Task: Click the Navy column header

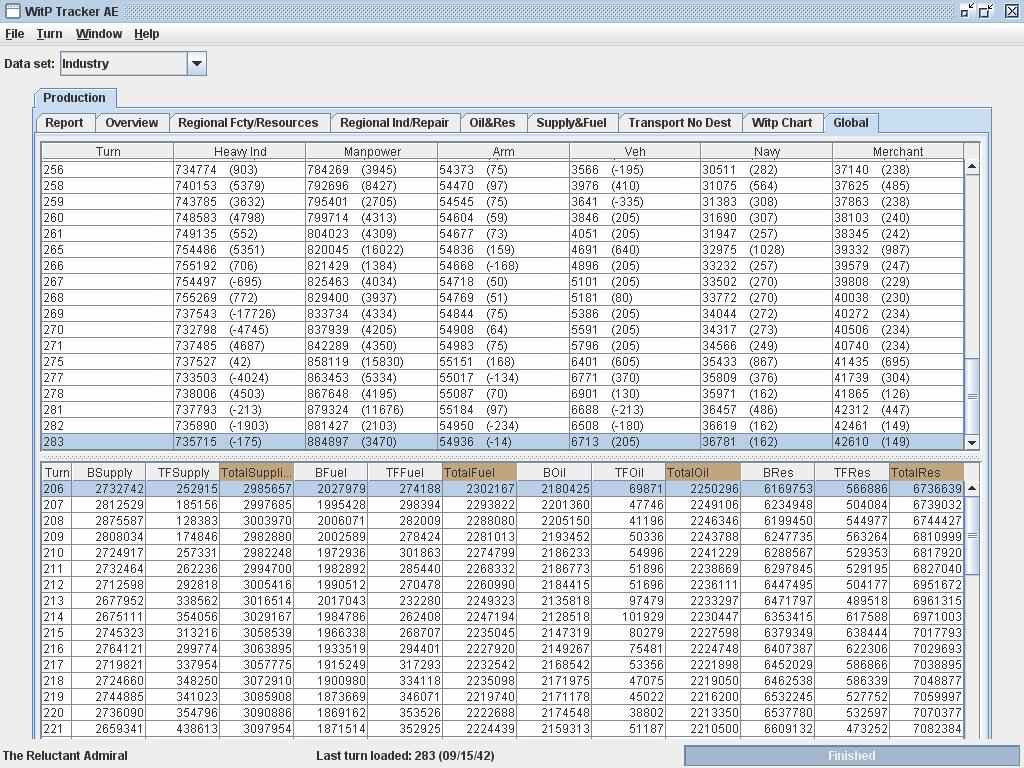Action: point(767,152)
